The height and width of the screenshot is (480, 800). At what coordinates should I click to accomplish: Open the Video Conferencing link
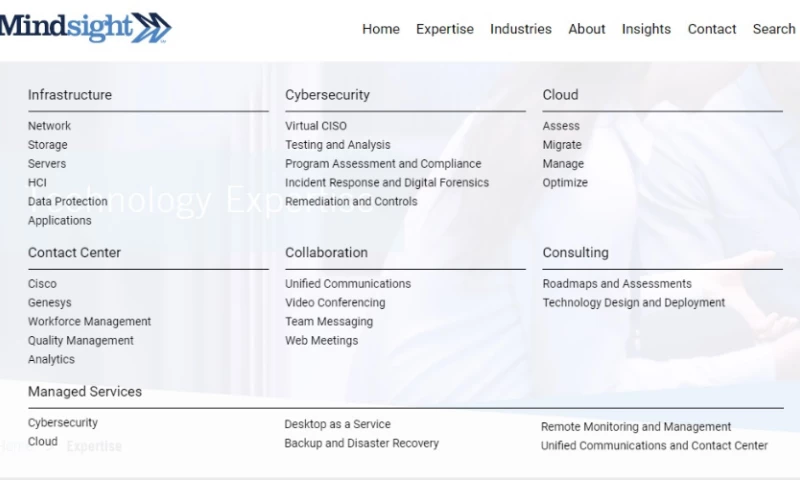pos(335,303)
